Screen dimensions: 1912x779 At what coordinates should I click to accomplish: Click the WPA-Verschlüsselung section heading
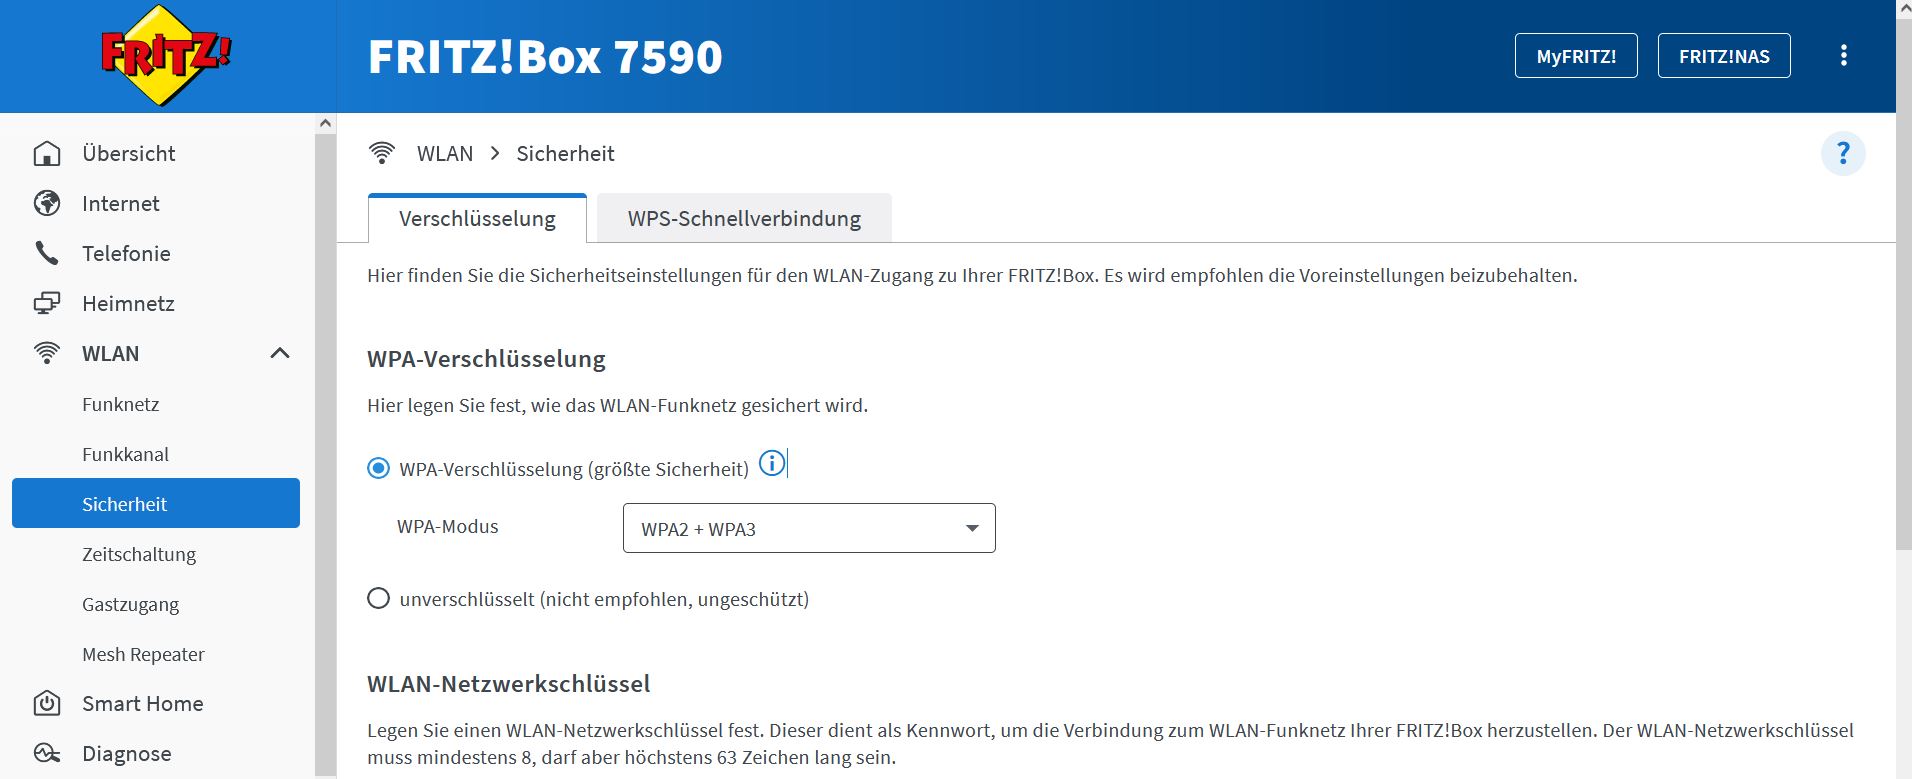486,359
